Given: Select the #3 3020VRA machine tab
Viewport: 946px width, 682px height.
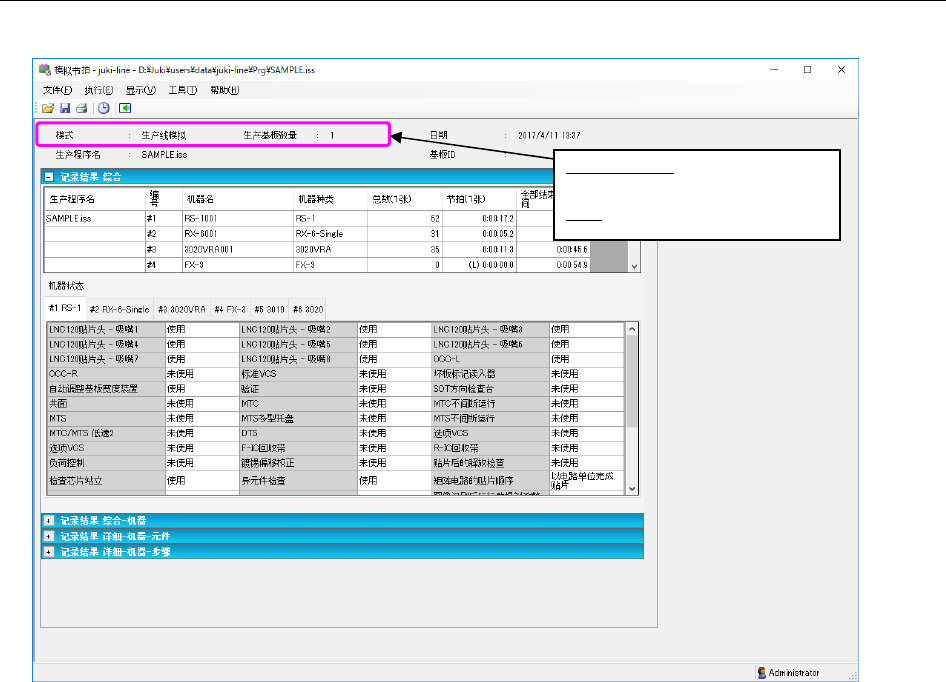Looking at the screenshot, I should pos(180,310).
